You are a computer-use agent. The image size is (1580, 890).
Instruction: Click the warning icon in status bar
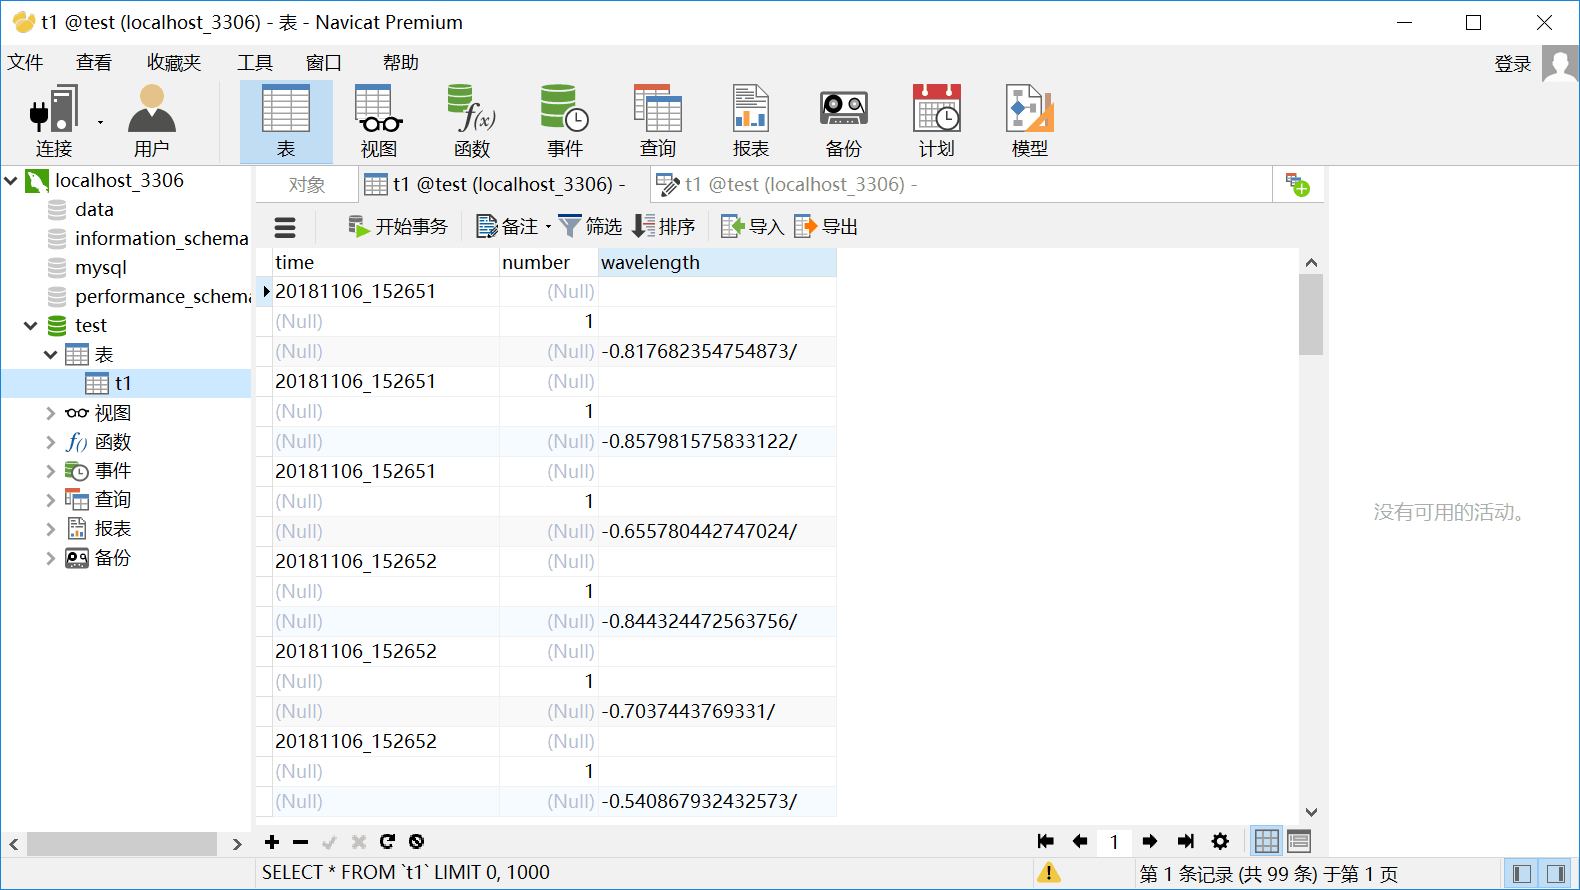[x=1049, y=873]
